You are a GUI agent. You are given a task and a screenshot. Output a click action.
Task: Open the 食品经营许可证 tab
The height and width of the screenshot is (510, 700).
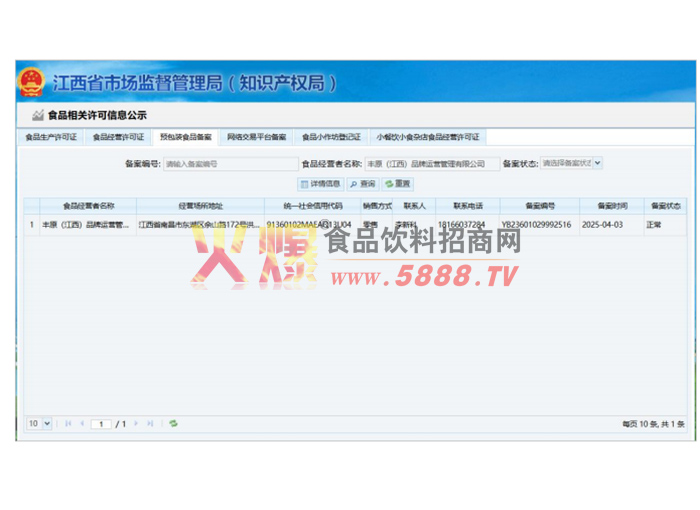pyautogui.click(x=118, y=137)
